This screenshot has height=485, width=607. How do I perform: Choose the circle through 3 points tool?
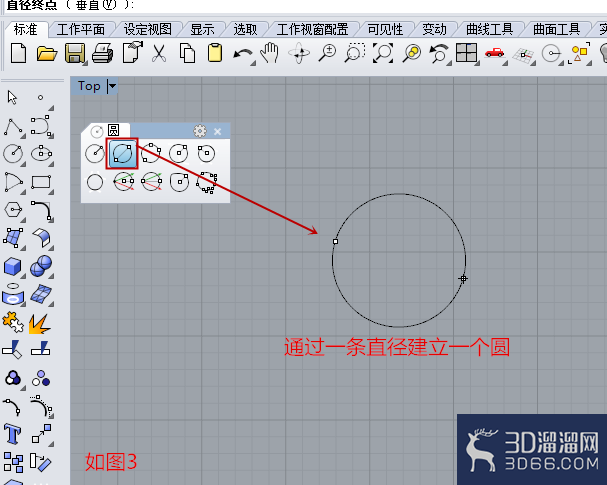151,153
